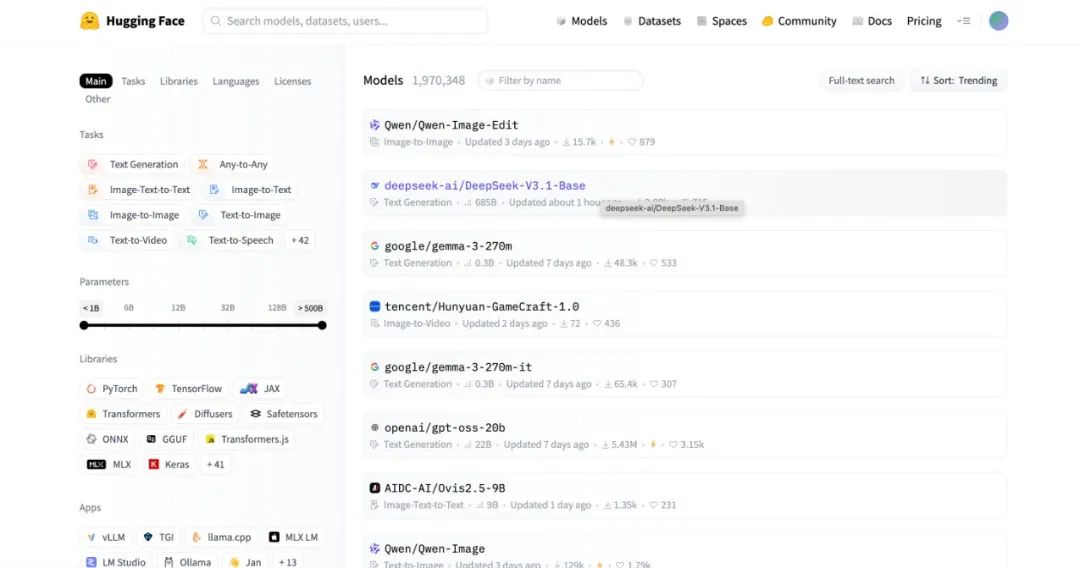Click the Google icon beside gemma-3-270m-it
This screenshot has width=1080, height=568.
(375, 368)
